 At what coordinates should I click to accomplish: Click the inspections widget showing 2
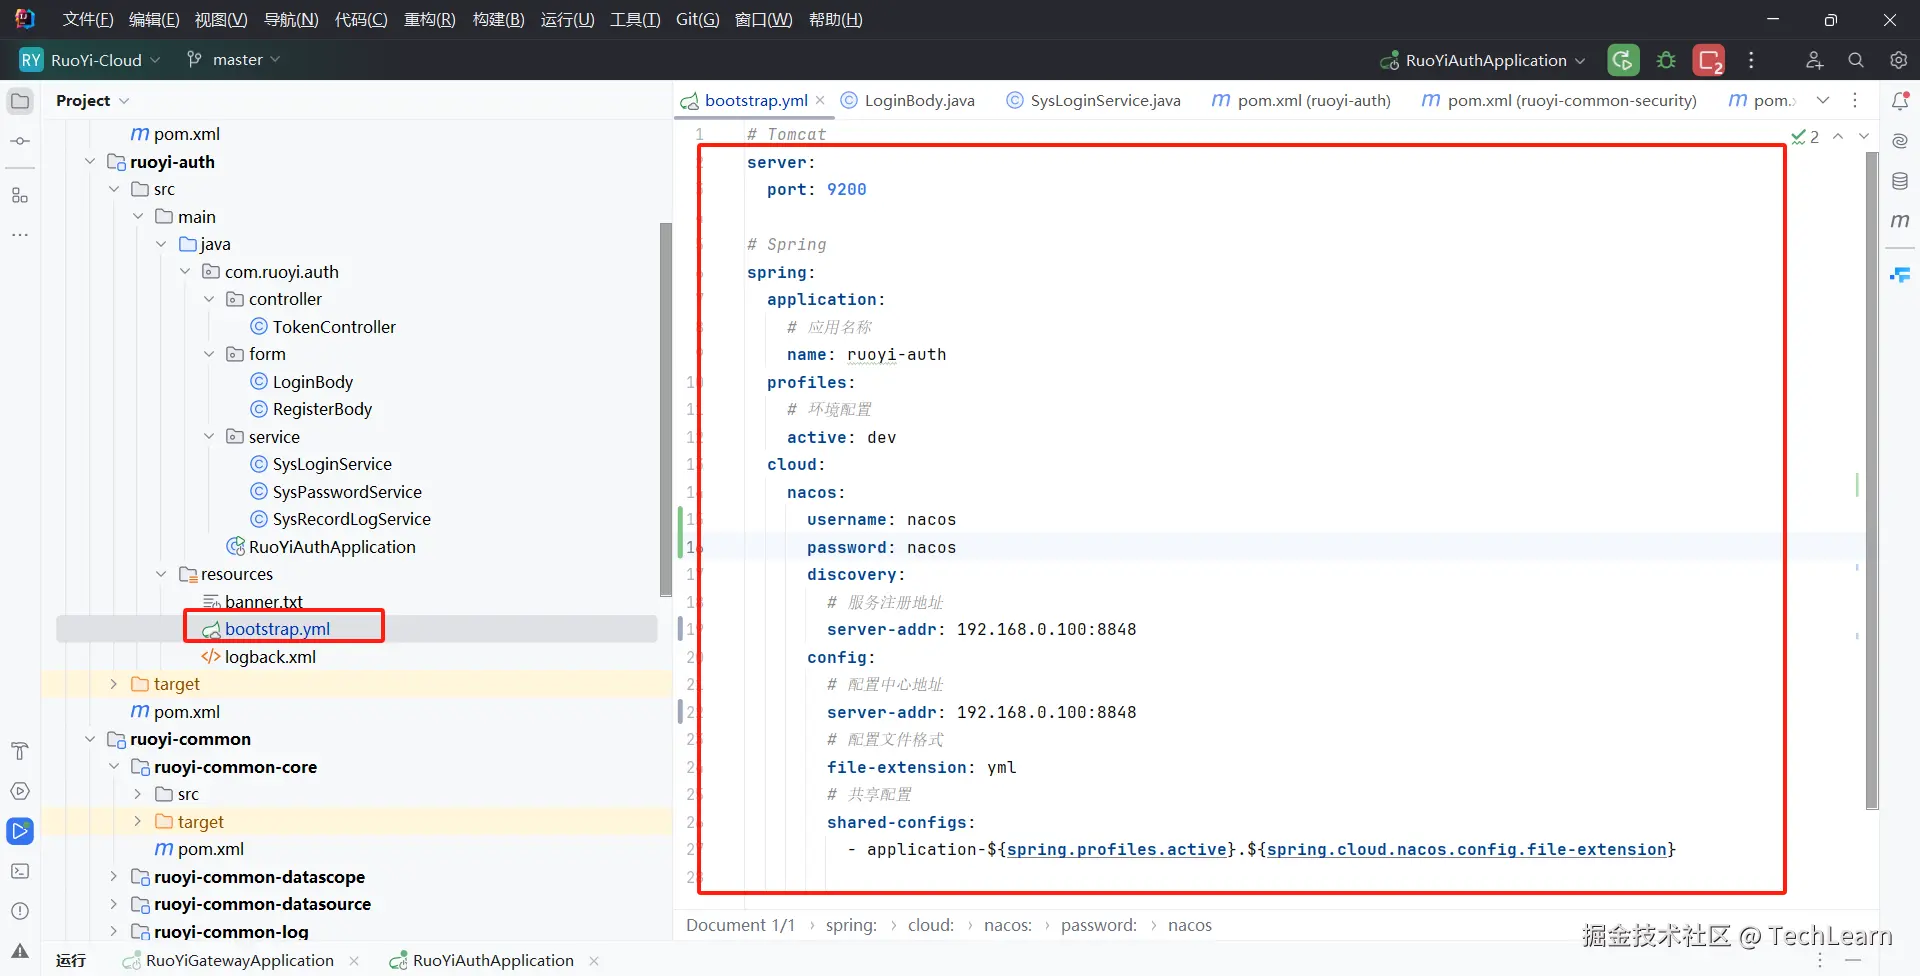1805,136
